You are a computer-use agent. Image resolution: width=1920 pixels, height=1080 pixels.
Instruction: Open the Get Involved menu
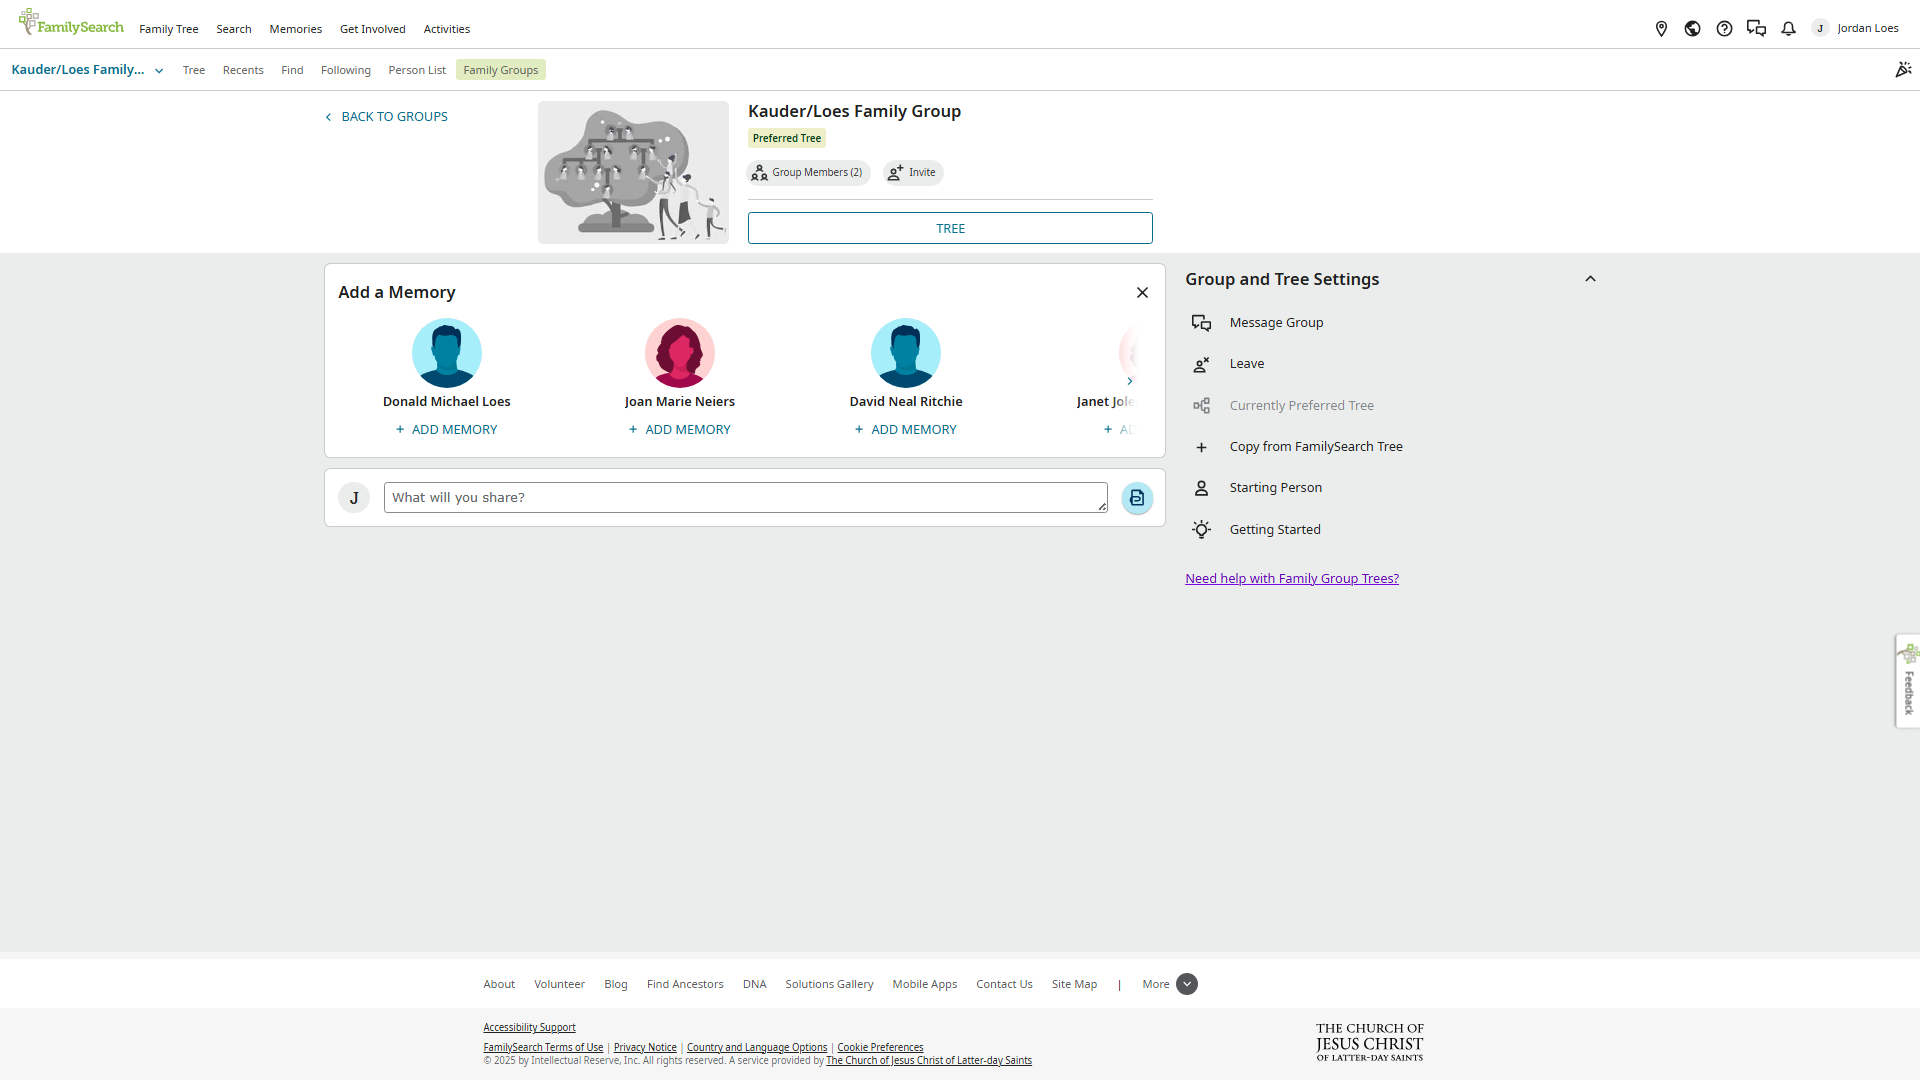click(x=373, y=29)
